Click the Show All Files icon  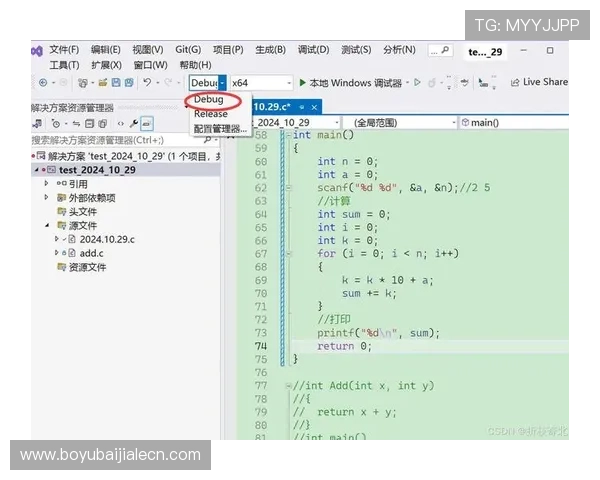pyautogui.click(x=104, y=123)
